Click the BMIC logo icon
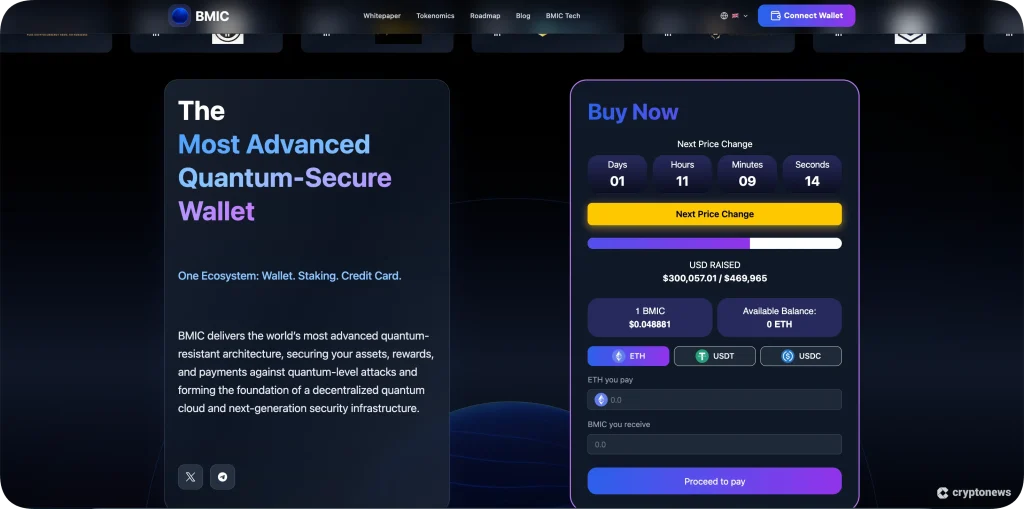 point(180,16)
